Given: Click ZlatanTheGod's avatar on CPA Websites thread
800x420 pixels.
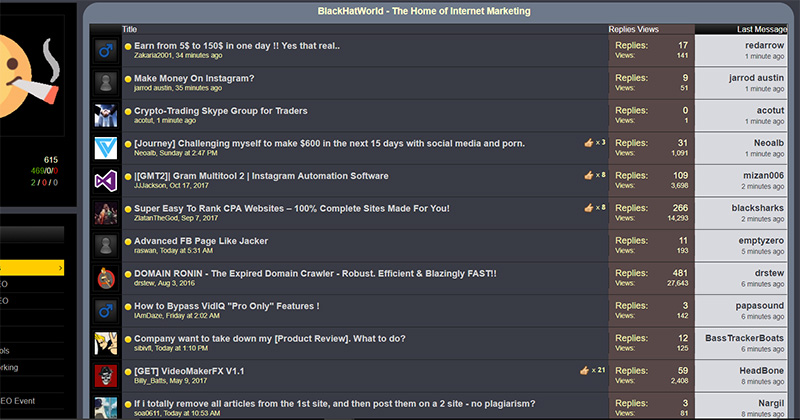Looking at the screenshot, I should click(106, 213).
